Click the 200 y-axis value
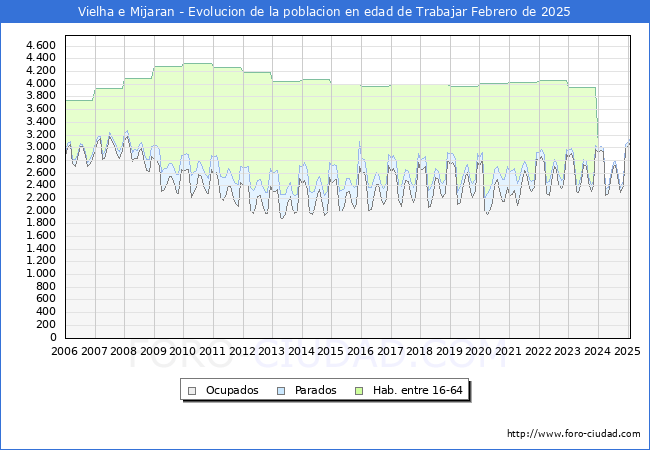650x450 pixels. pyautogui.click(x=46, y=324)
